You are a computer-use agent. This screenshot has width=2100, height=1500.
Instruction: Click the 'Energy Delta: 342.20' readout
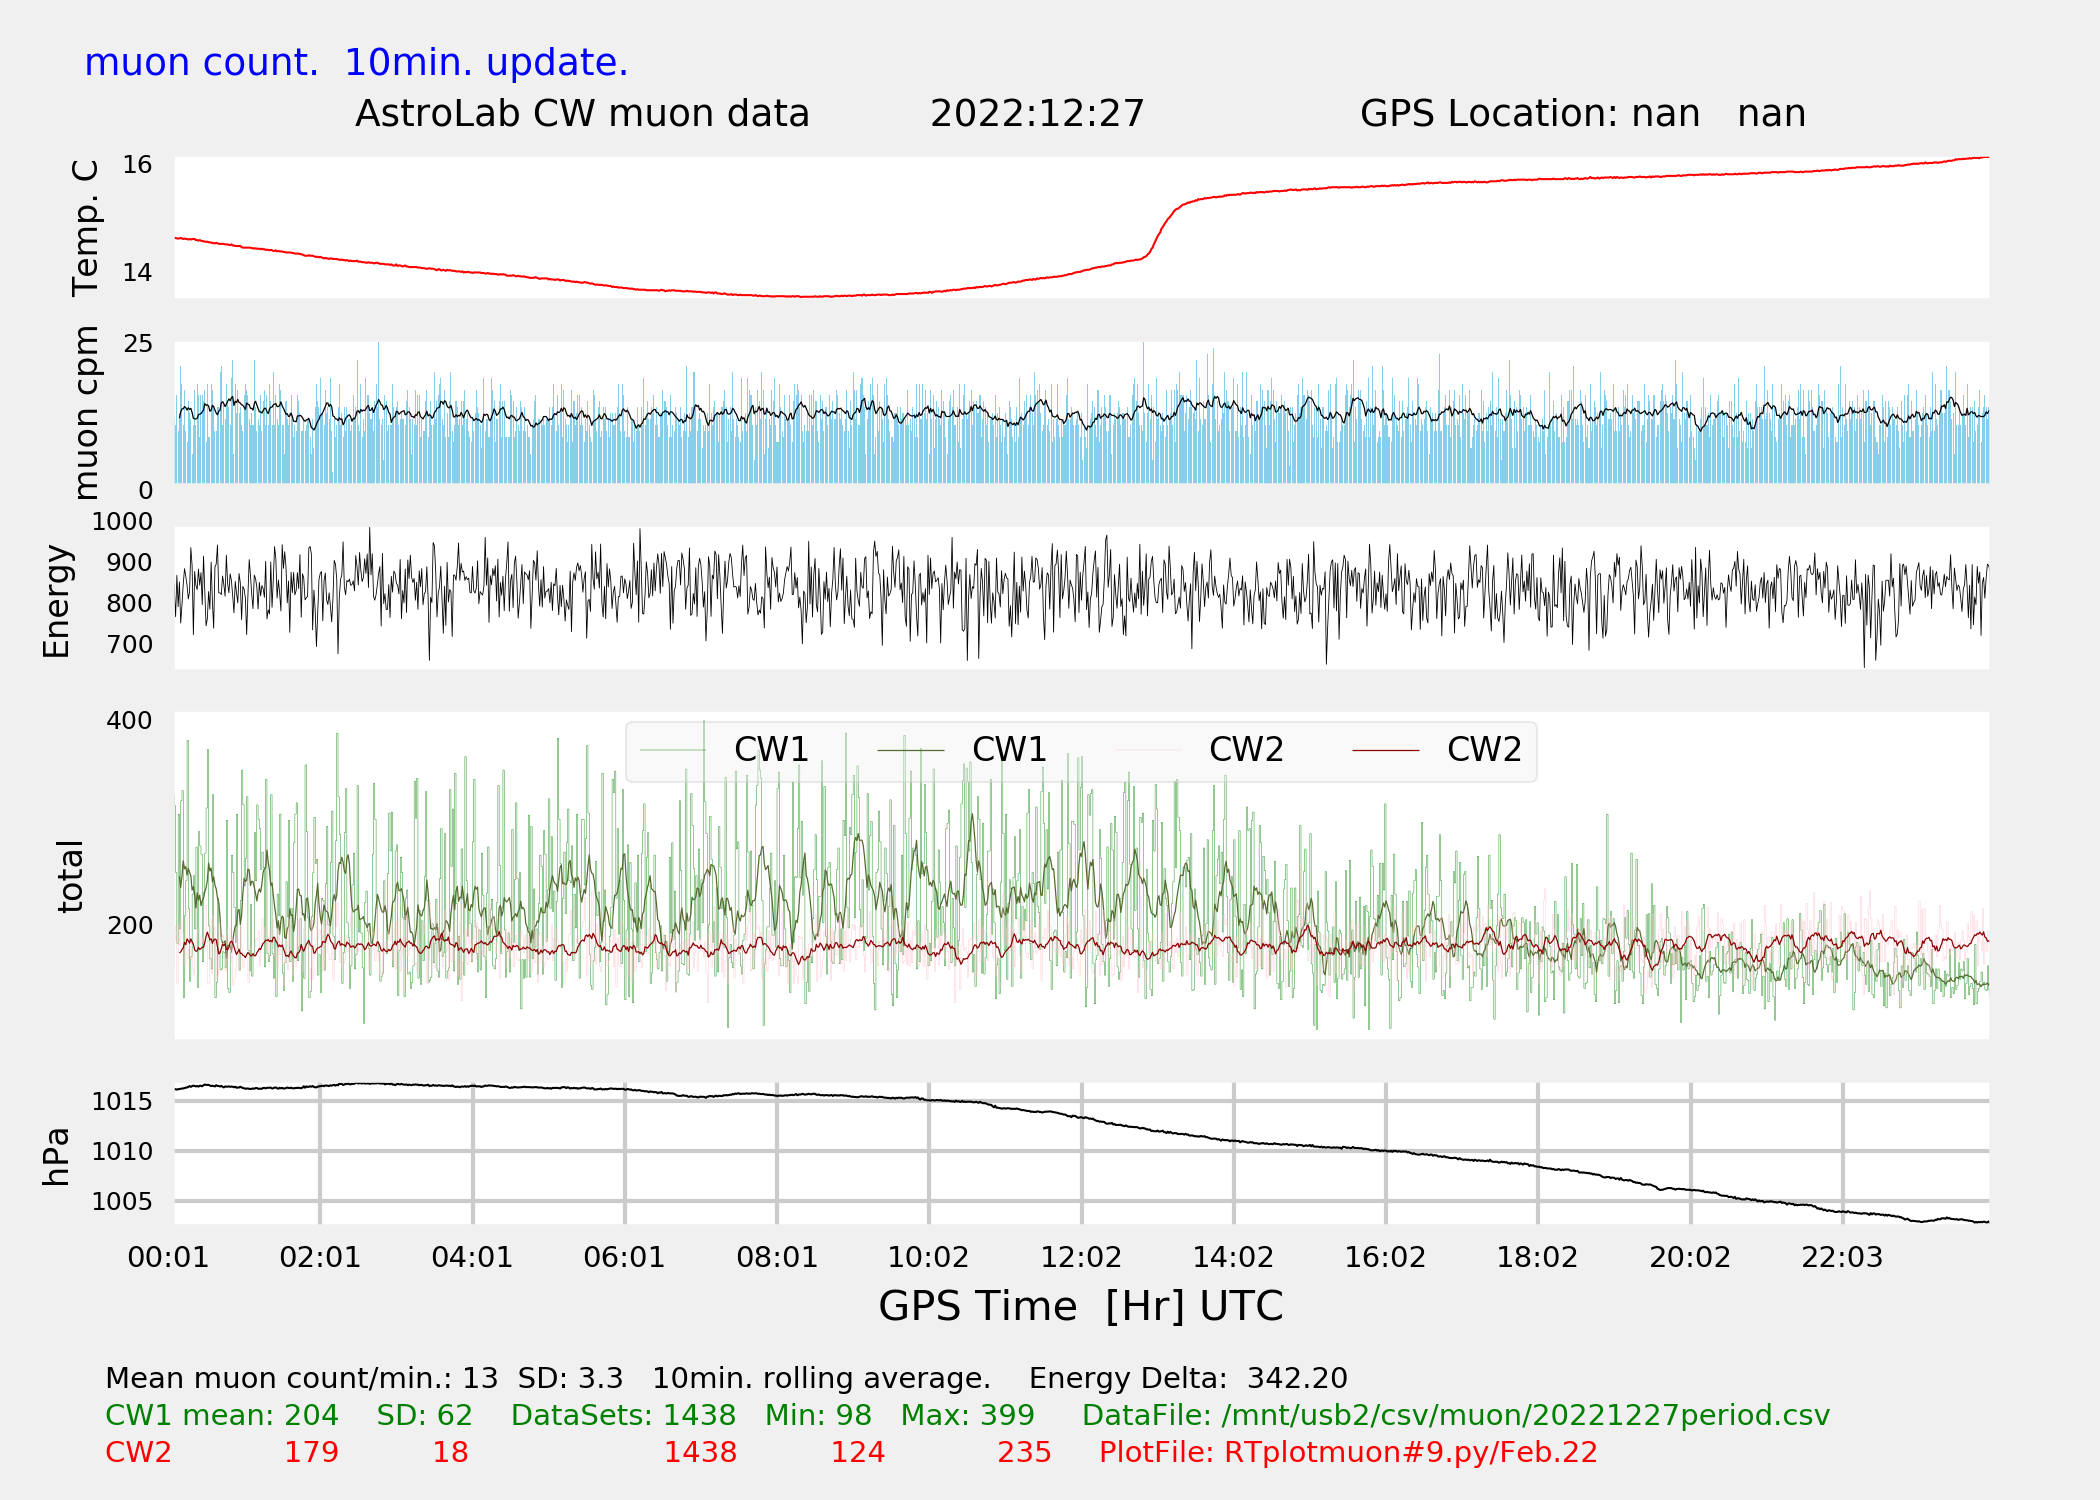coord(1188,1378)
